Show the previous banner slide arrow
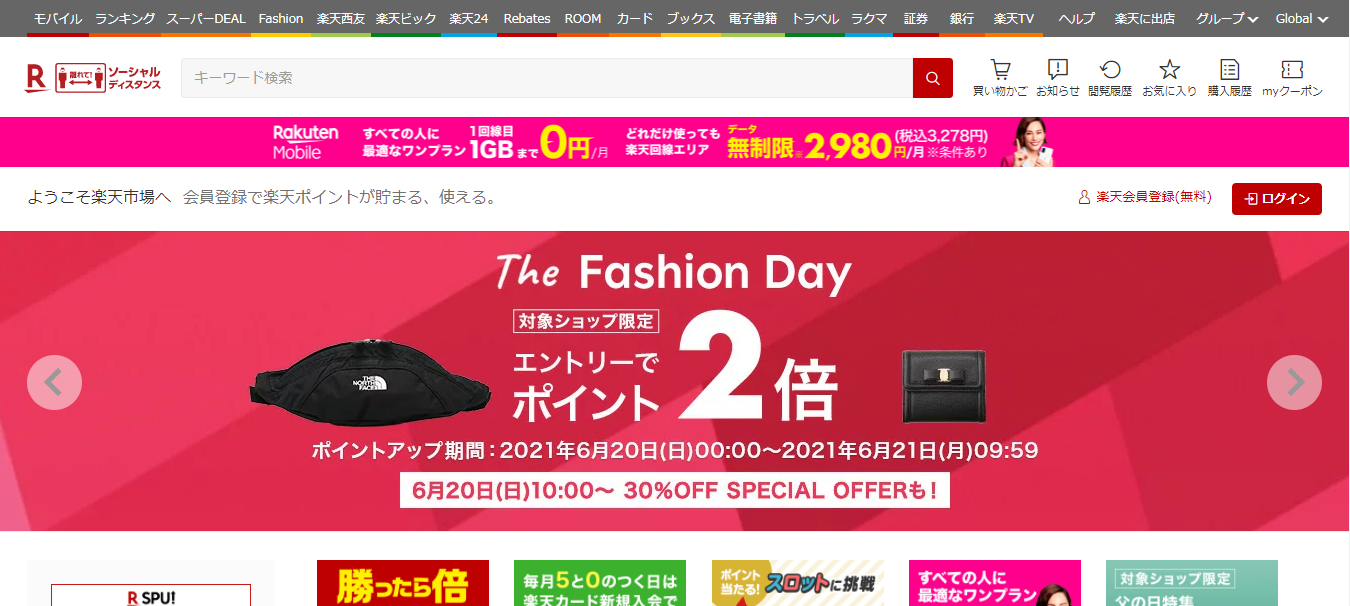Viewport: 1350px width, 606px height. point(54,382)
